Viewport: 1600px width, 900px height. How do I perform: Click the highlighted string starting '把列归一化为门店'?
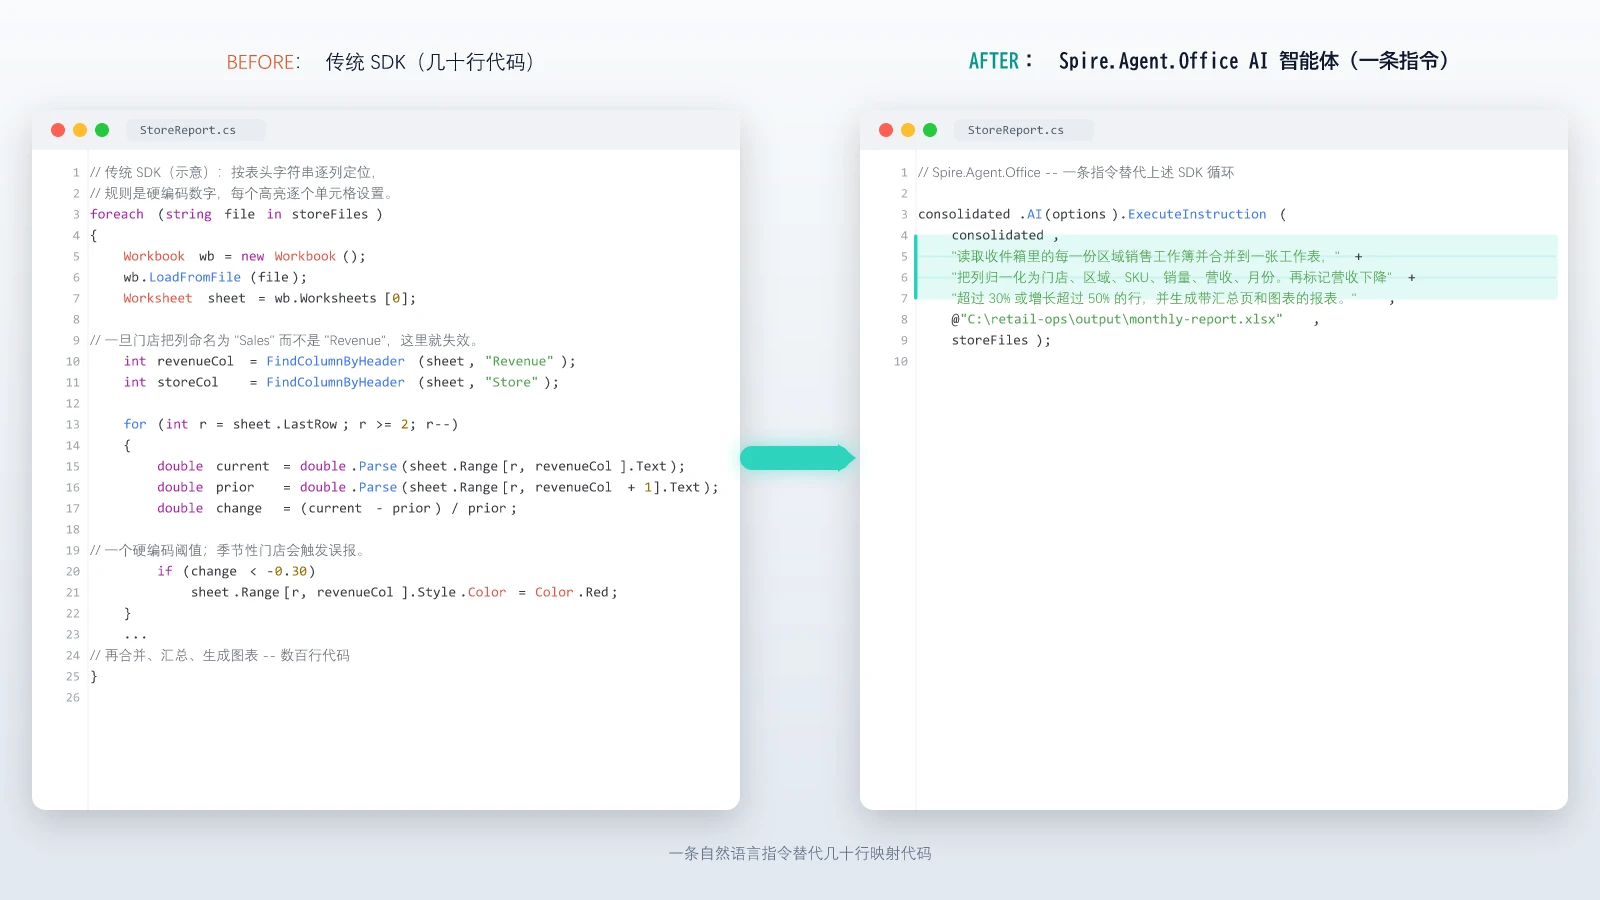(1171, 277)
